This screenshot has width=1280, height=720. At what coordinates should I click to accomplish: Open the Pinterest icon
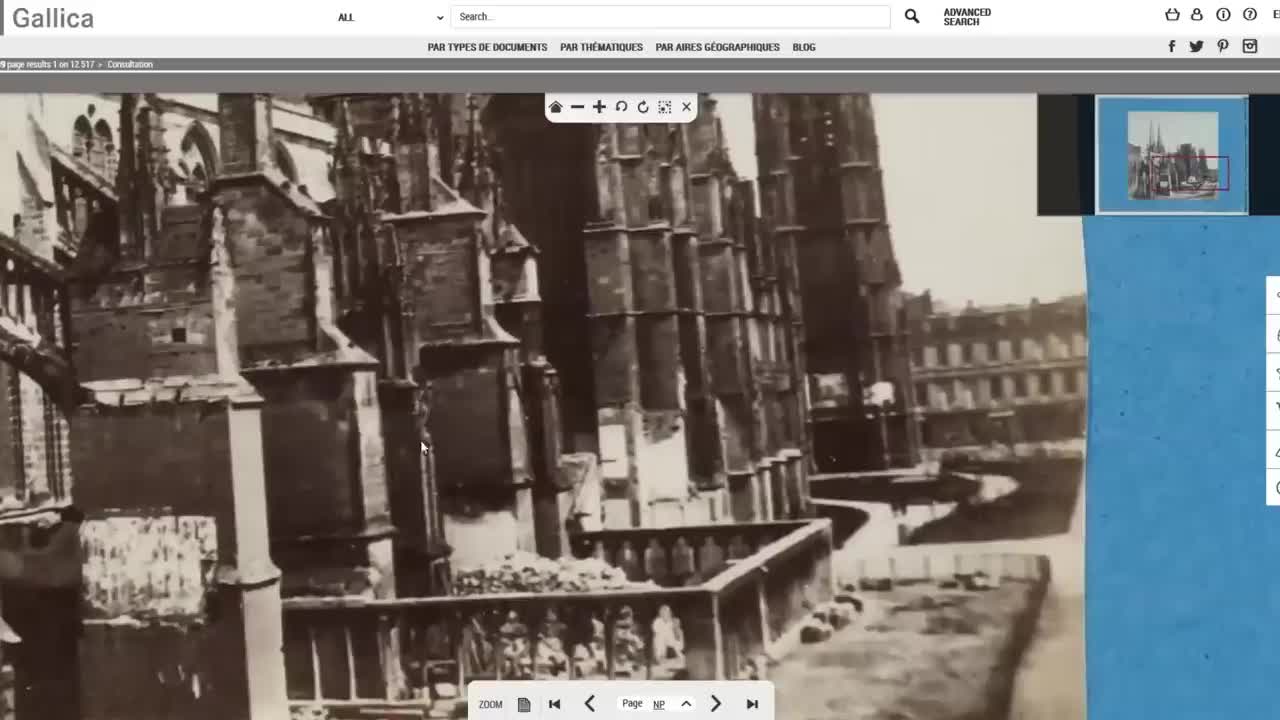point(1223,46)
